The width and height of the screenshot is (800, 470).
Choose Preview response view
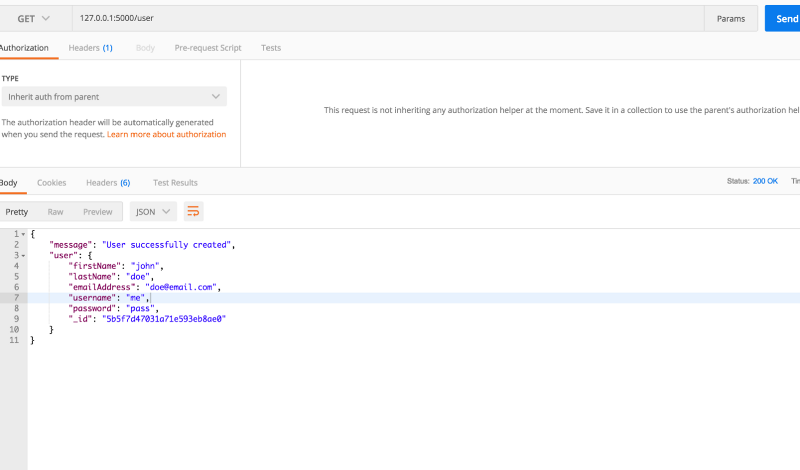(x=97, y=212)
